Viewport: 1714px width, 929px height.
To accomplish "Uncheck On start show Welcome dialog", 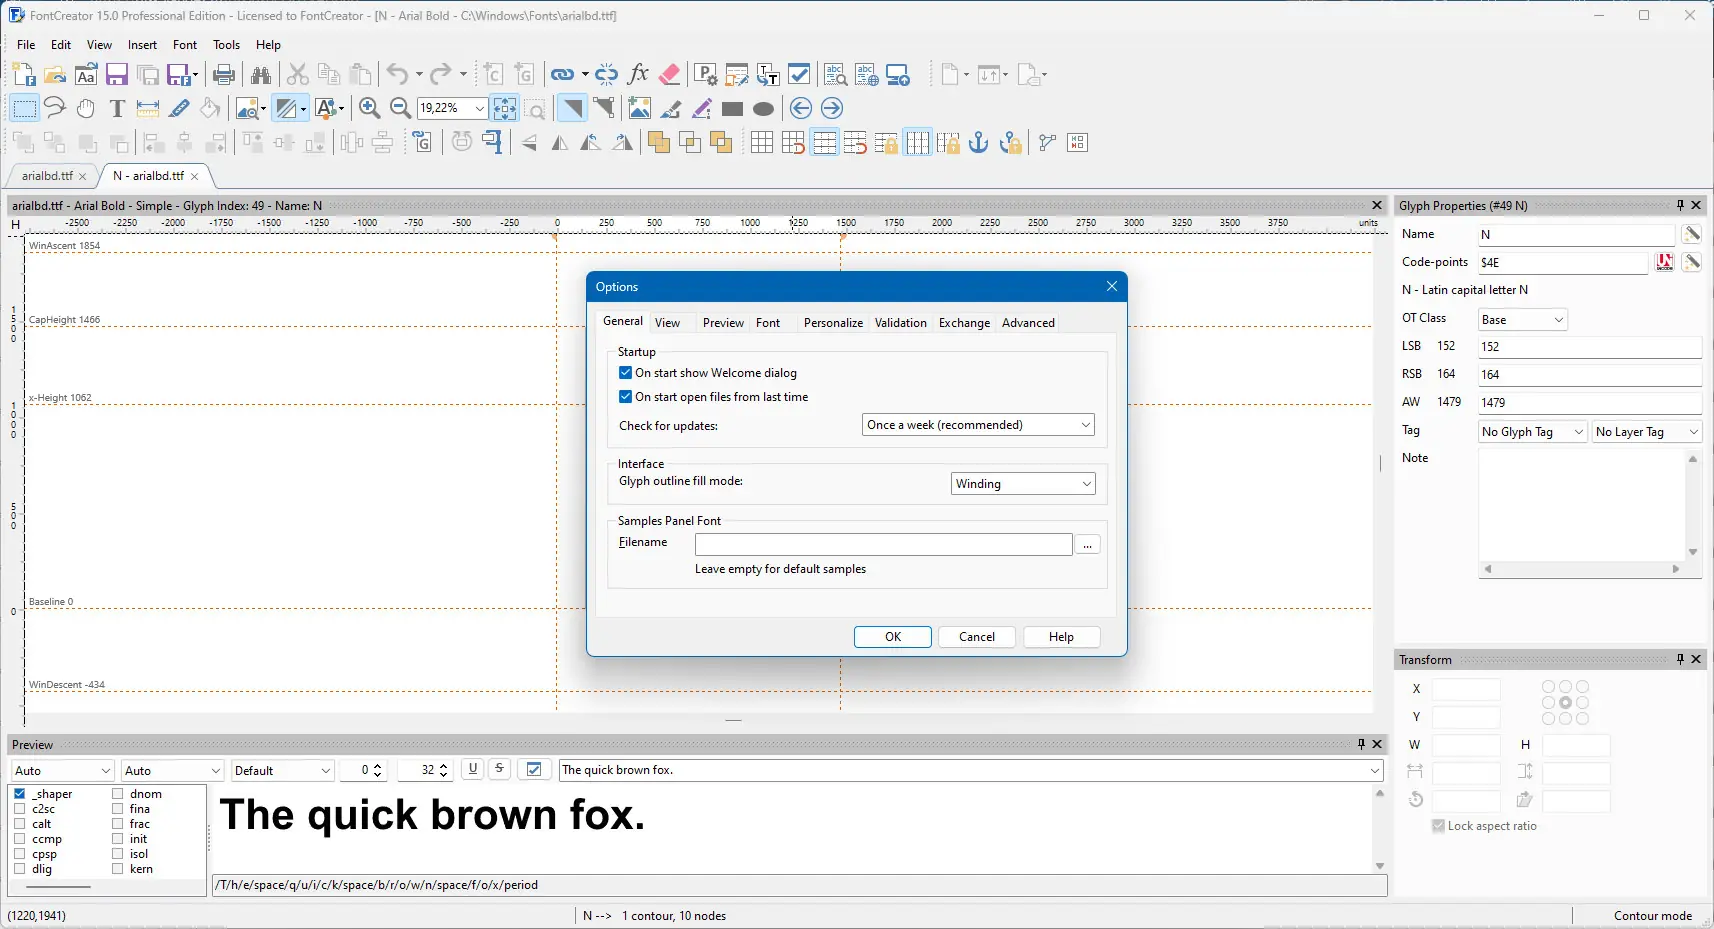I will 626,373.
